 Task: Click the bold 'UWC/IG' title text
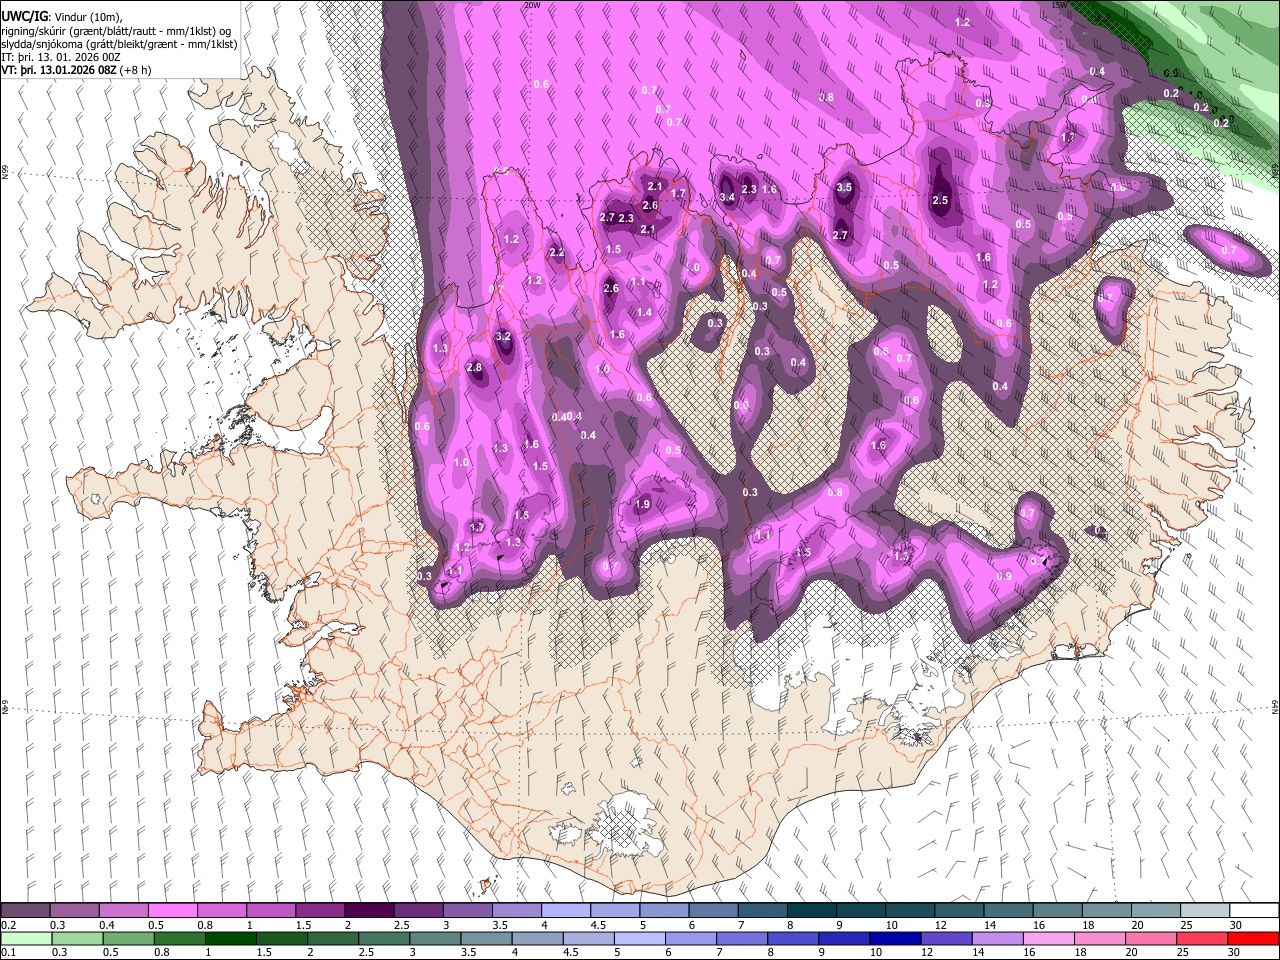[24, 16]
